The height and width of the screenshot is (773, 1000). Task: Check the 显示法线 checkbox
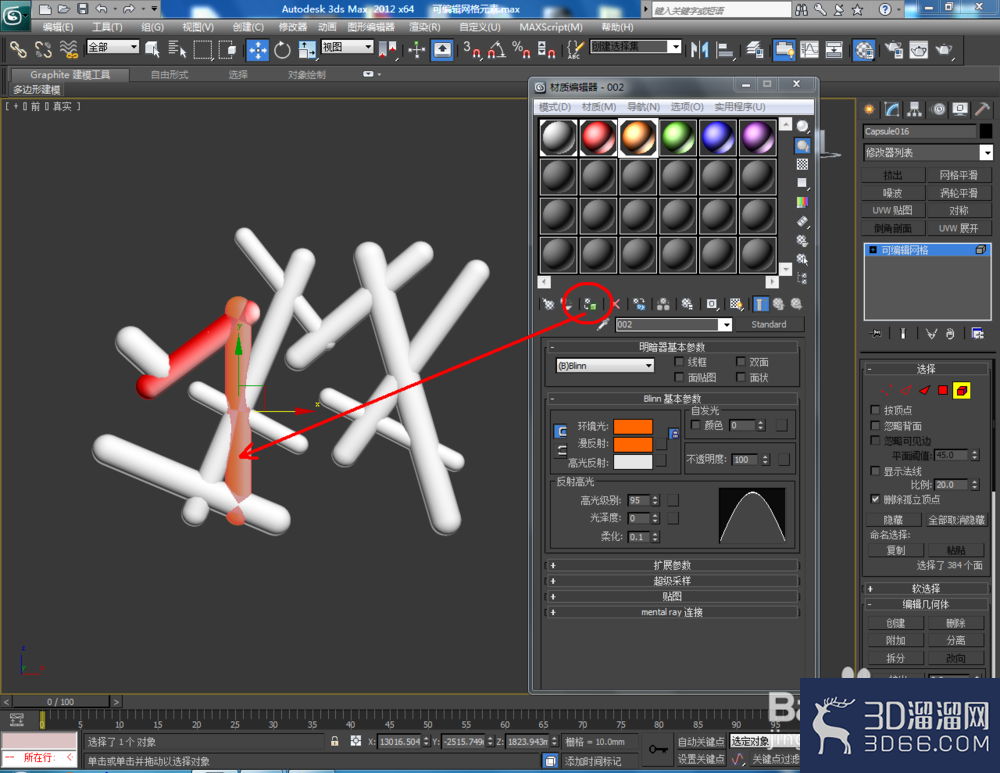pyautogui.click(x=875, y=471)
